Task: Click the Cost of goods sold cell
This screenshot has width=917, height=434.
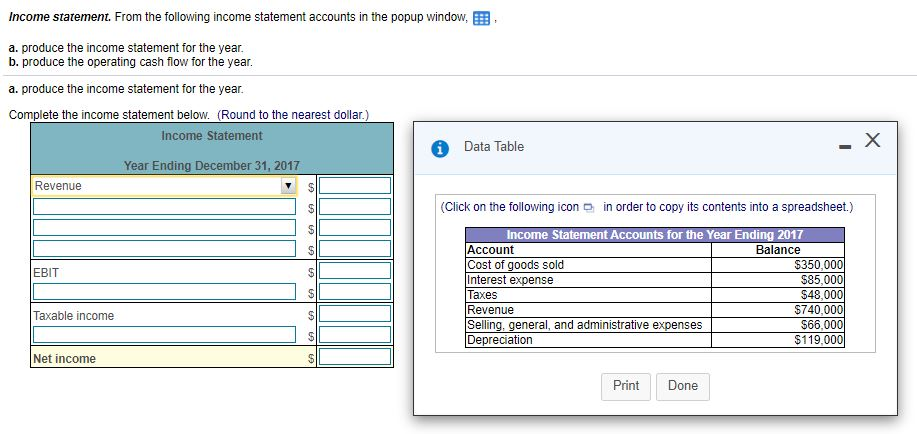Action: (588, 265)
